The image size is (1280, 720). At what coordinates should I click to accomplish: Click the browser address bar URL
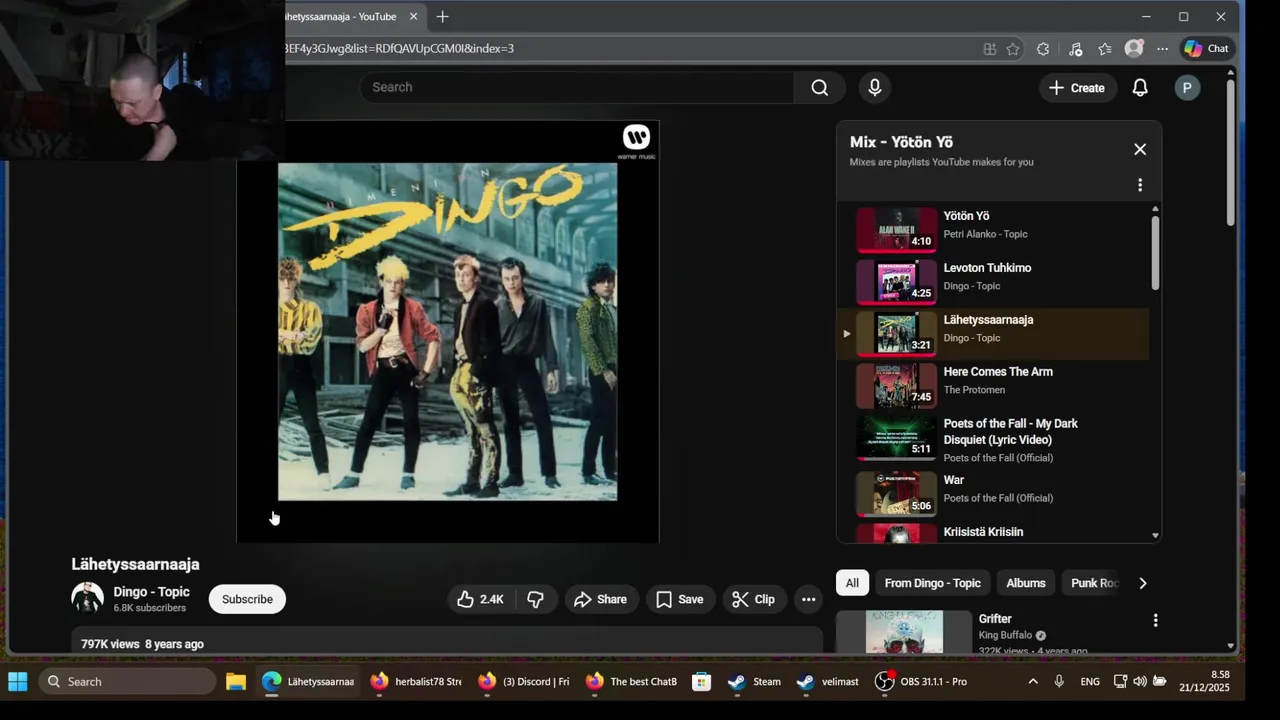pos(400,48)
